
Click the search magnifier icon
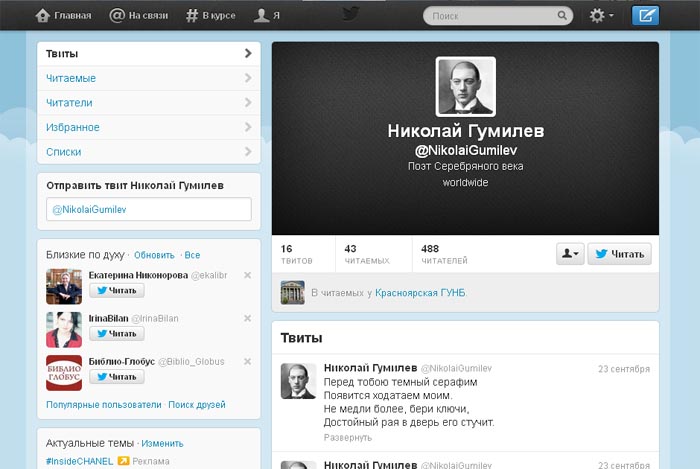pos(562,16)
